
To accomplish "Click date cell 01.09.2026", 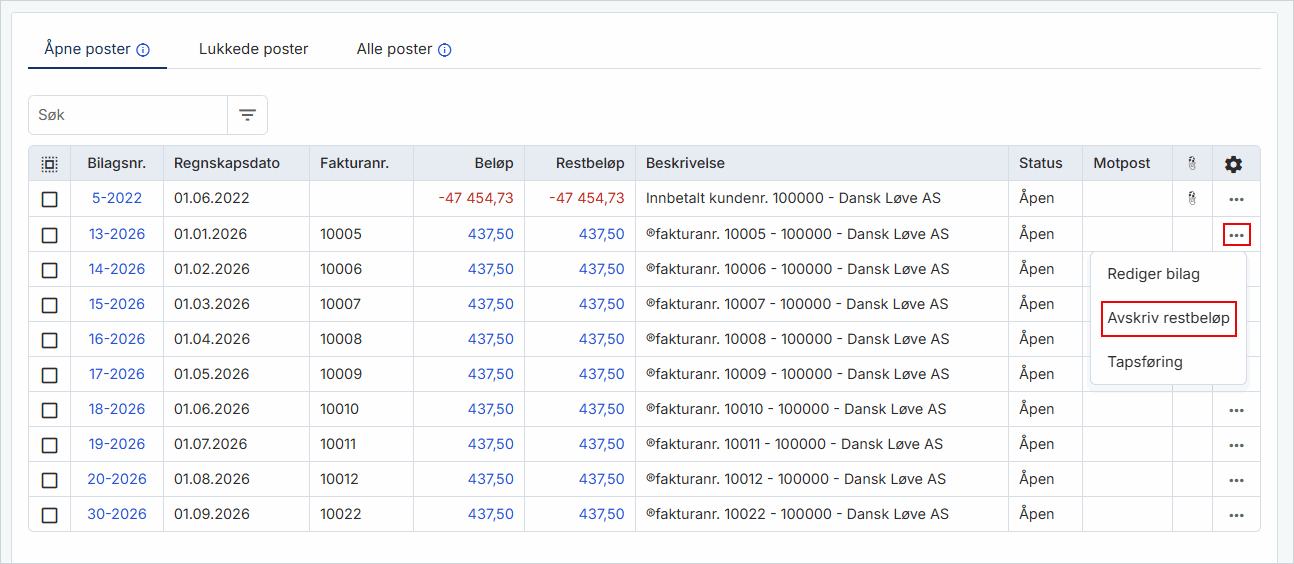I will coord(212,514).
